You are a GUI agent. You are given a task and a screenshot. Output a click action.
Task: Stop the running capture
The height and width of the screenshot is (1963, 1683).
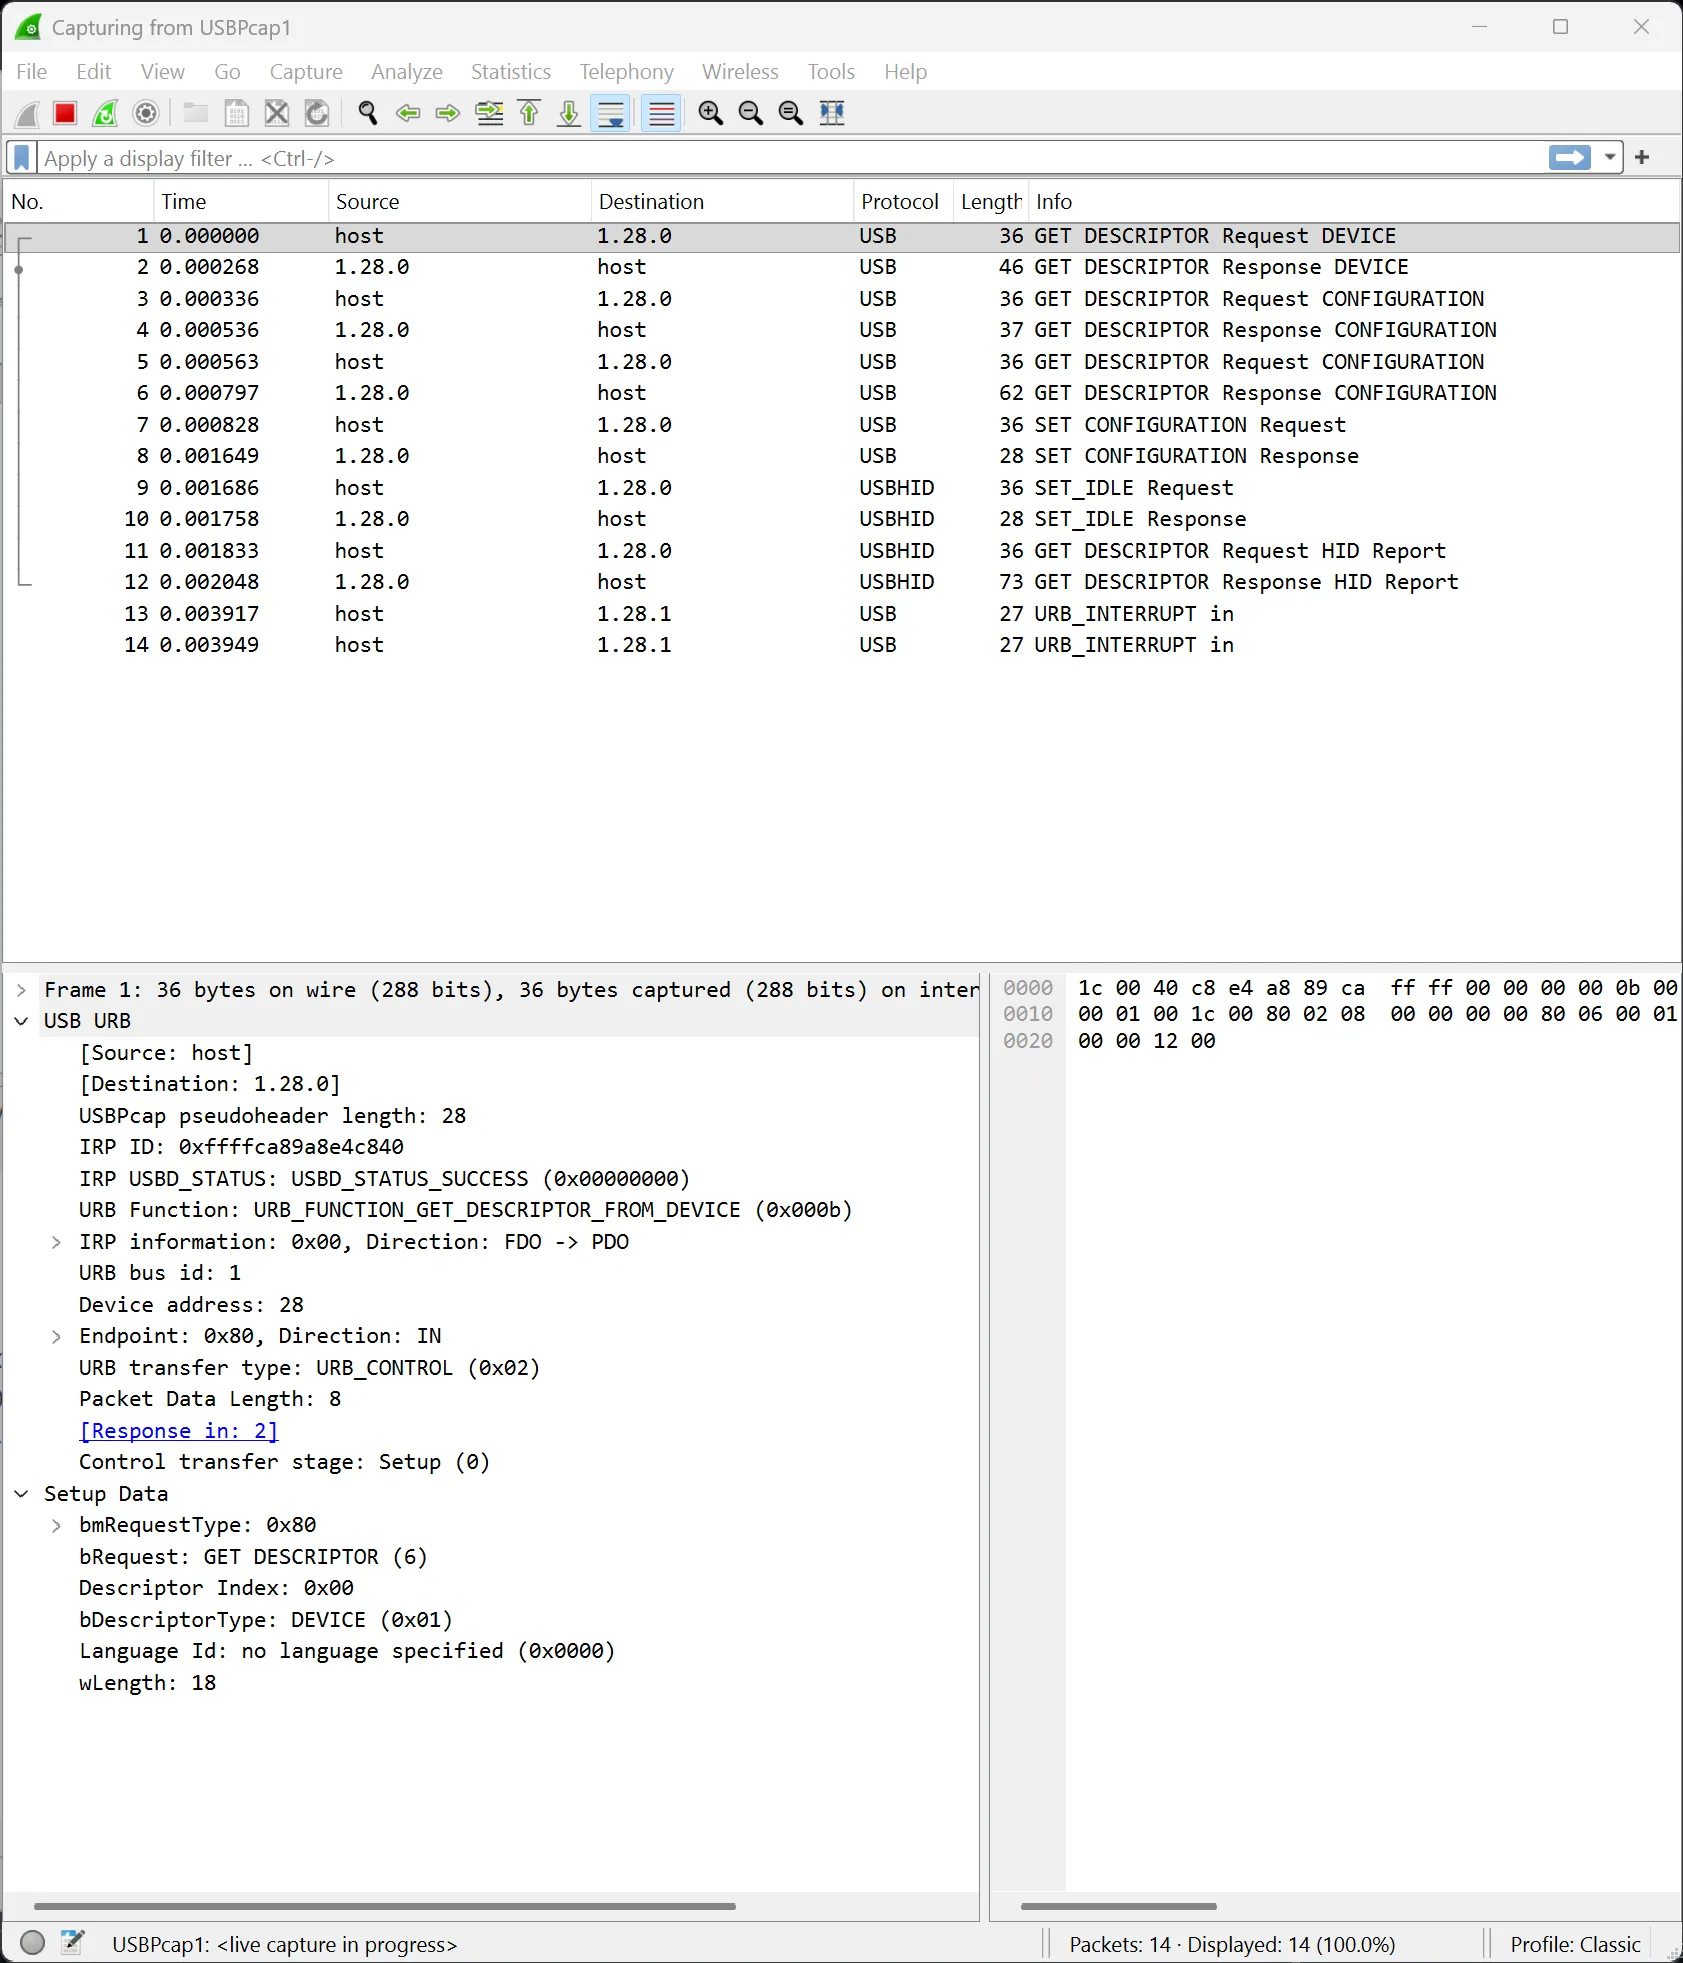point(65,113)
